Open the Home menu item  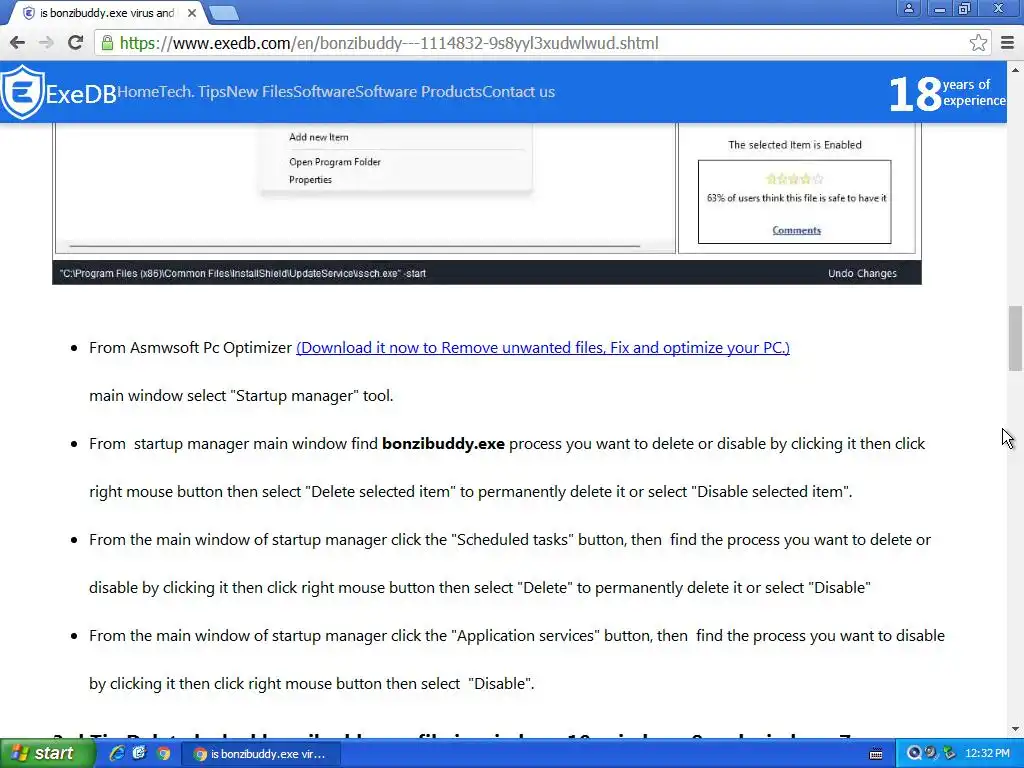[x=138, y=92]
